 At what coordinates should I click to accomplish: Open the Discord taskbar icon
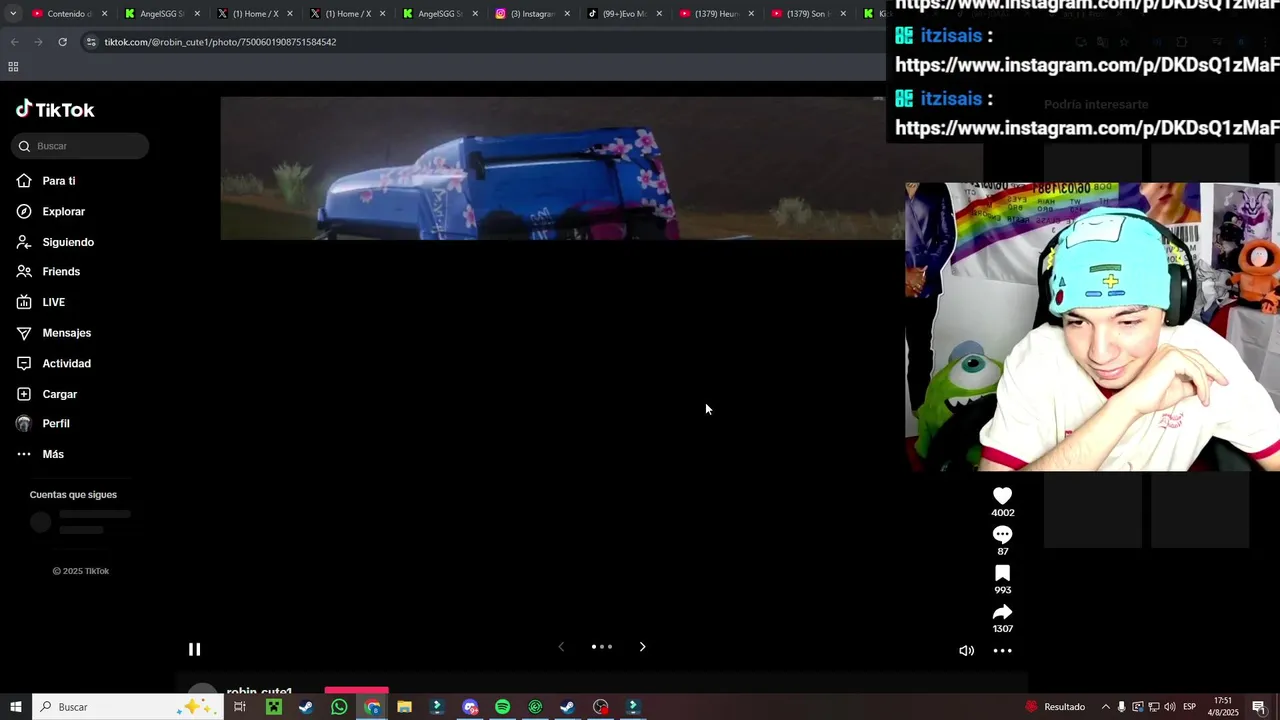(x=470, y=707)
